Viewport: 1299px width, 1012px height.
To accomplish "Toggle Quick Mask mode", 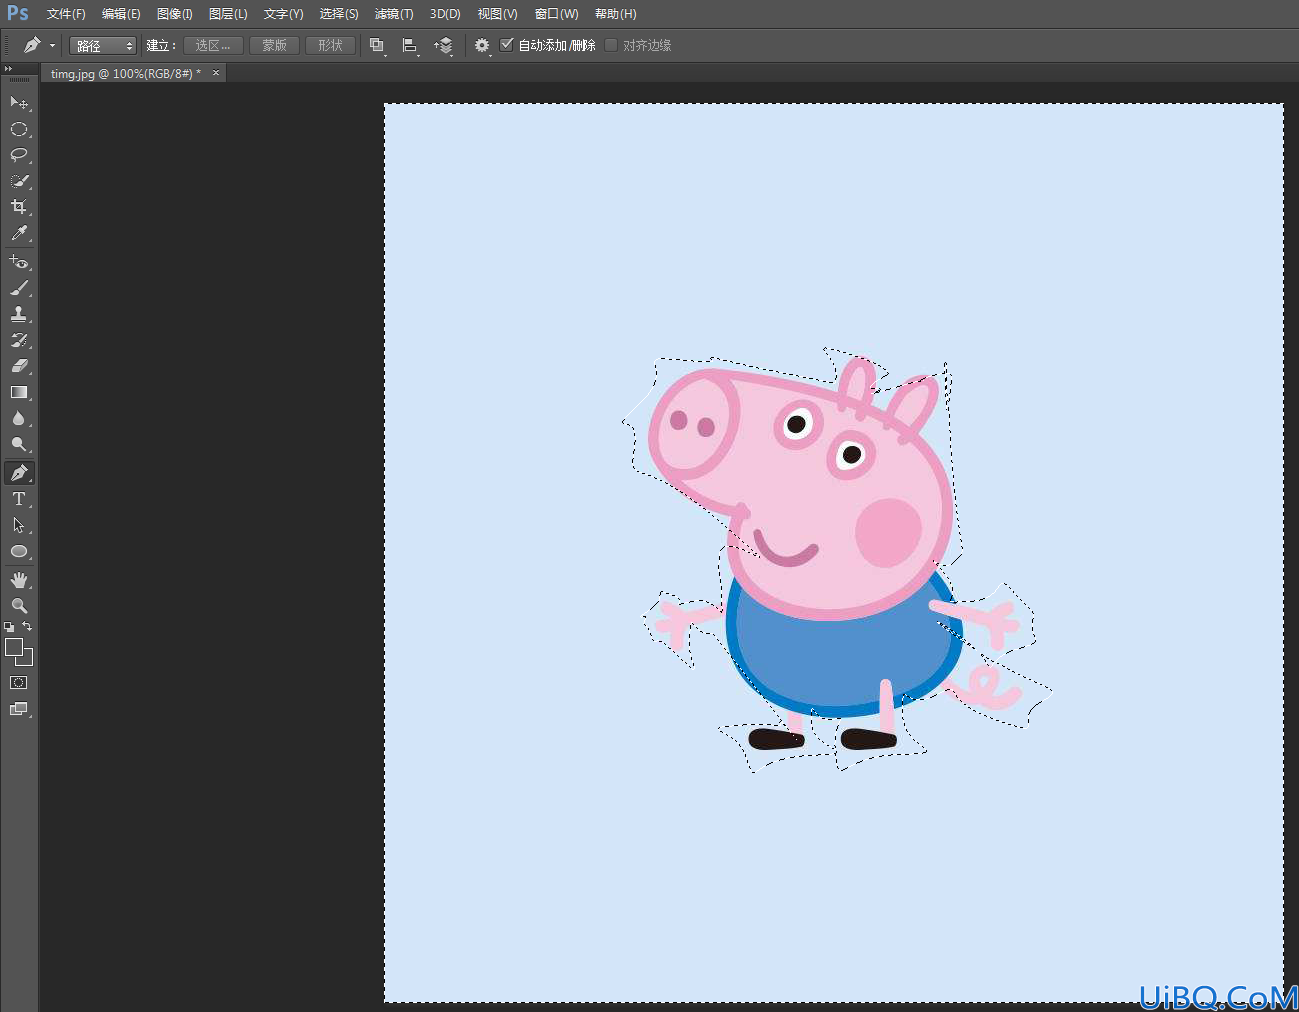I will 19,683.
